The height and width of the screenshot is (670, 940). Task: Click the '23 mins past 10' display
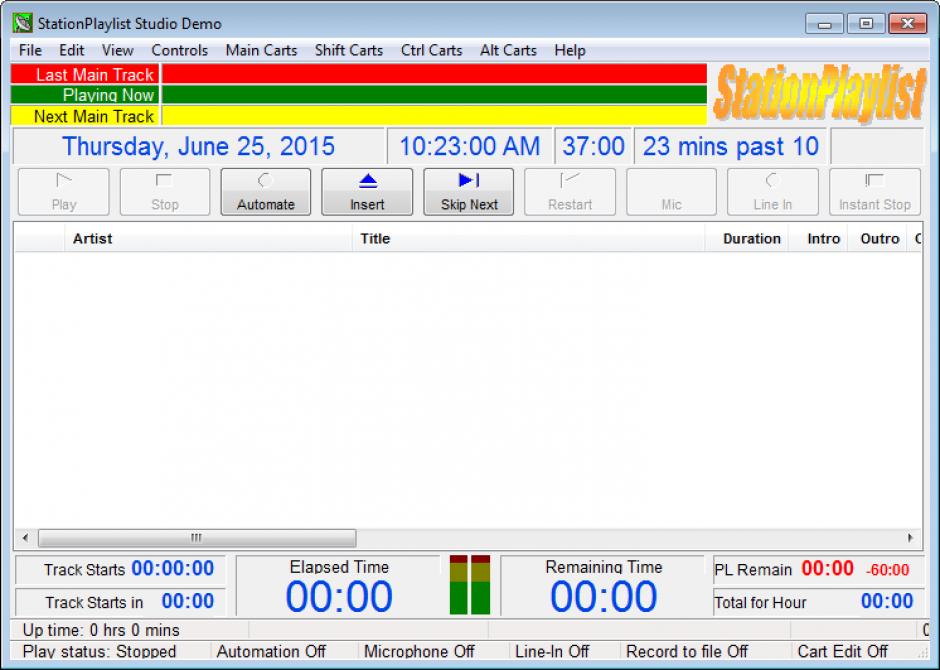[730, 146]
